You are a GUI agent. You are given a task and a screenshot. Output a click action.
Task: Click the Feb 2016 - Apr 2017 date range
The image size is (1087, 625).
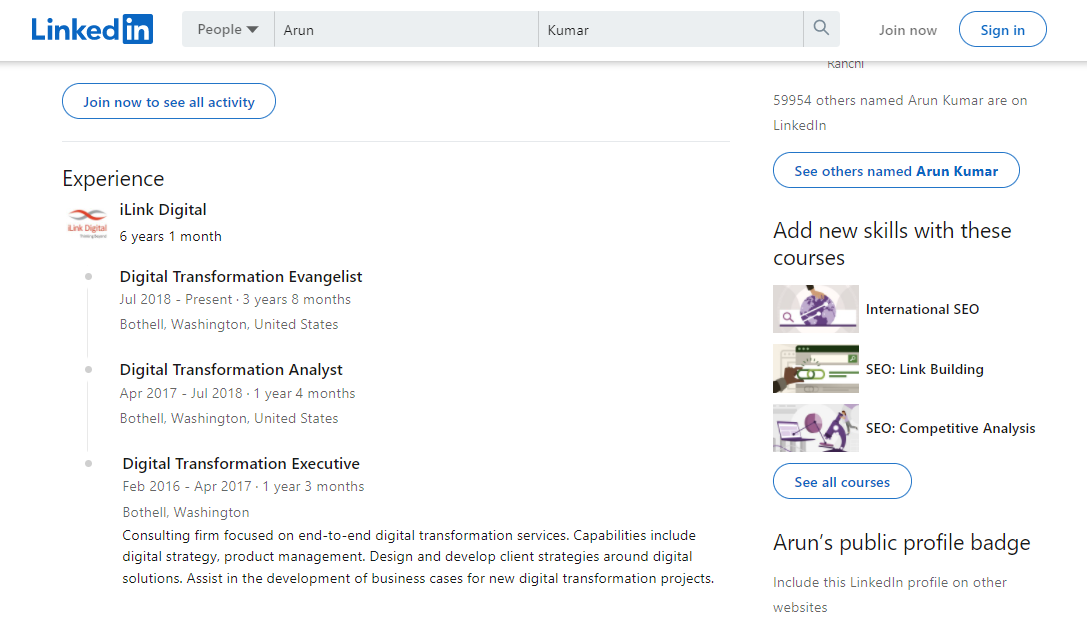pos(187,486)
